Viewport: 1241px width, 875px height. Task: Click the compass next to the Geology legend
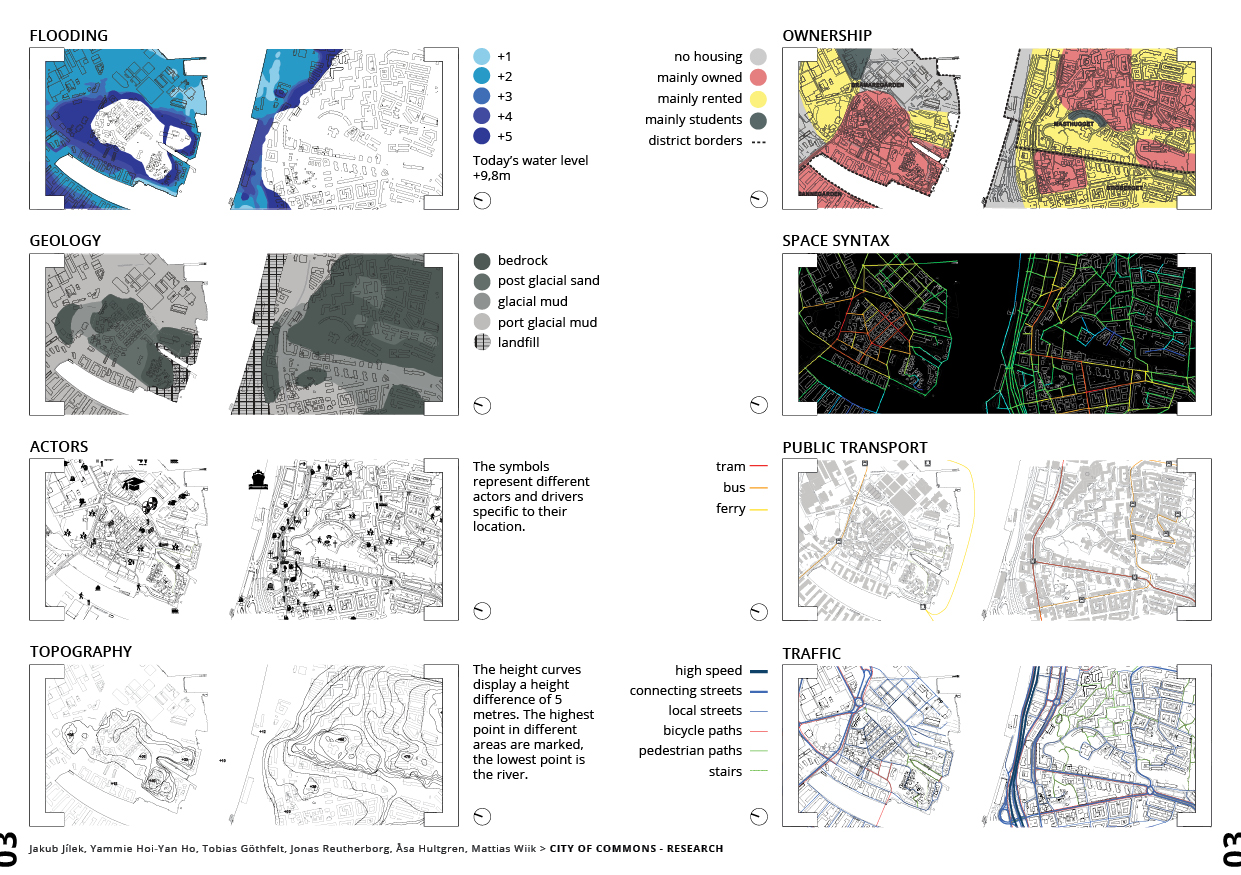(482, 405)
